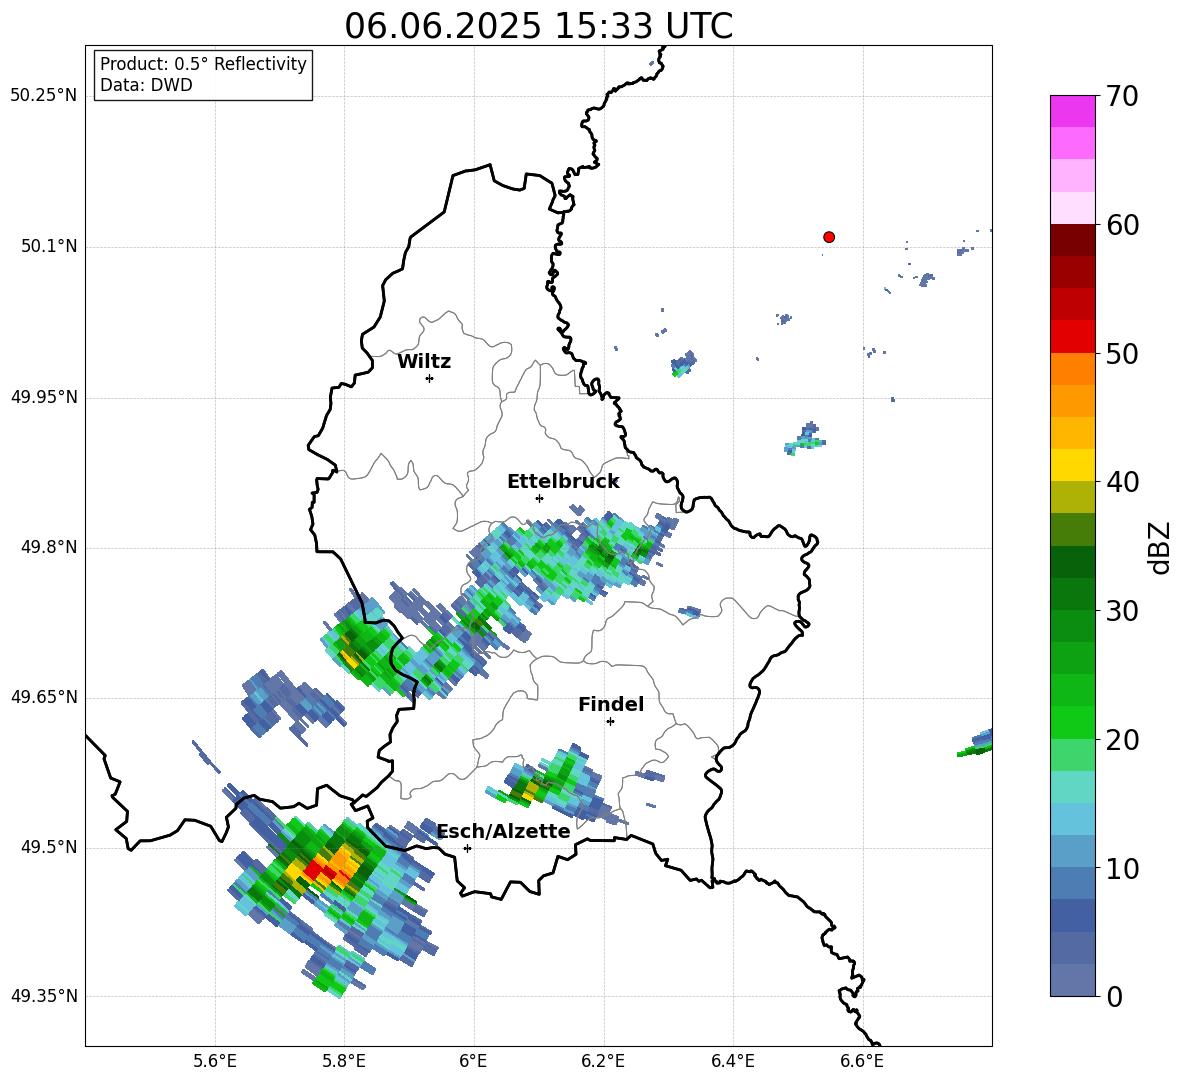Image resolution: width=1184 pixels, height=1081 pixels.
Task: Click the 5.6°E longitude label
Action: click(x=215, y=1061)
